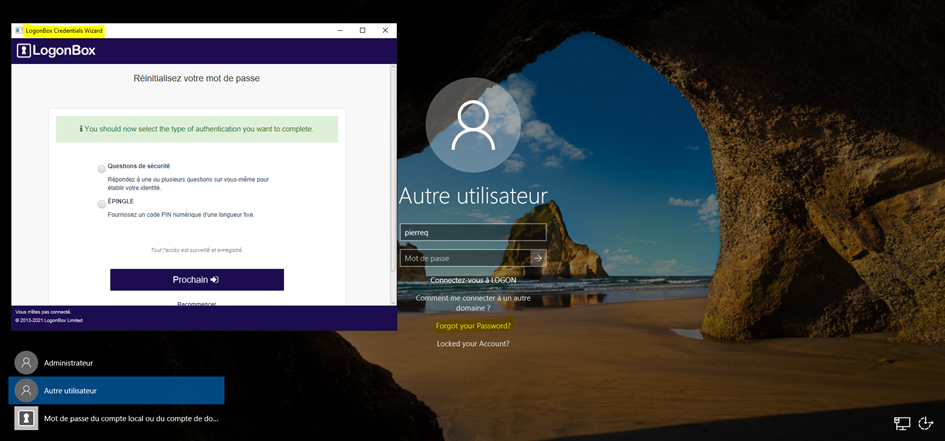945x441 pixels.
Task: Click 'Comment me connecter à un autre domaine ?'
Action: (x=473, y=303)
